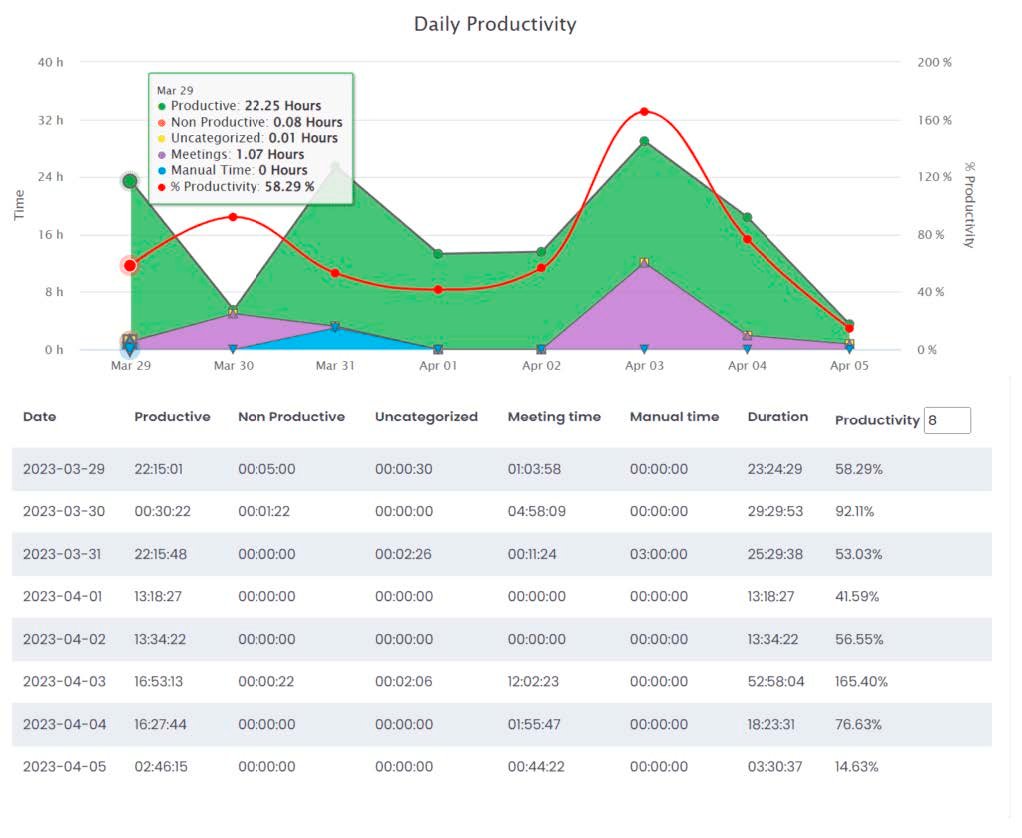Click the Non Productive column header
Screen dimensions: 1022x838
[291, 417]
